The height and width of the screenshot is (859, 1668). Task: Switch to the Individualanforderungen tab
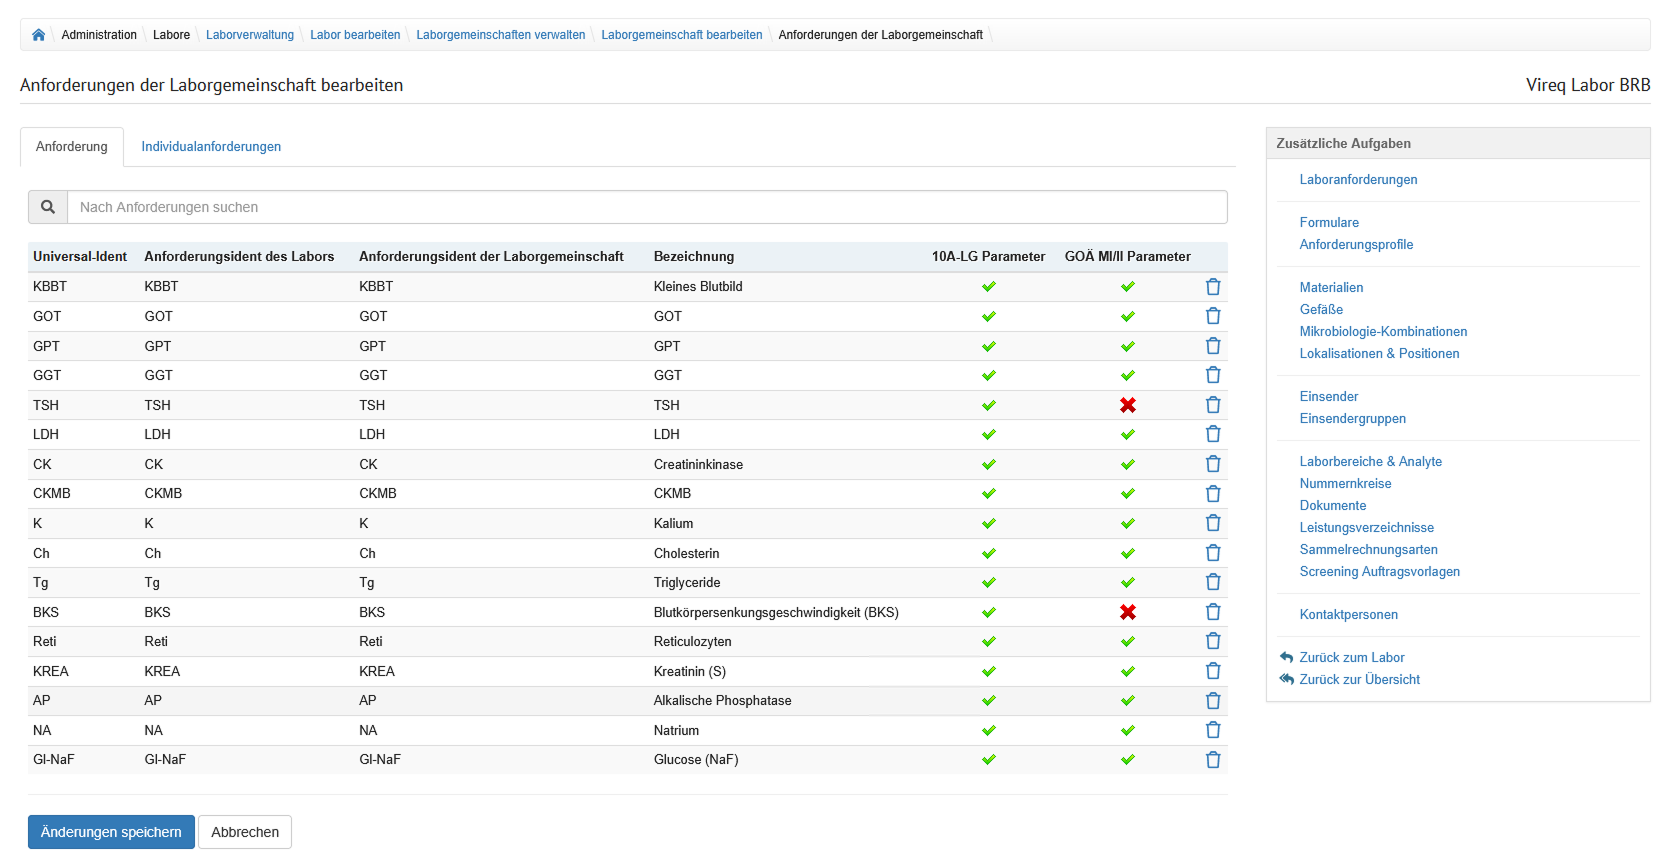point(211,147)
